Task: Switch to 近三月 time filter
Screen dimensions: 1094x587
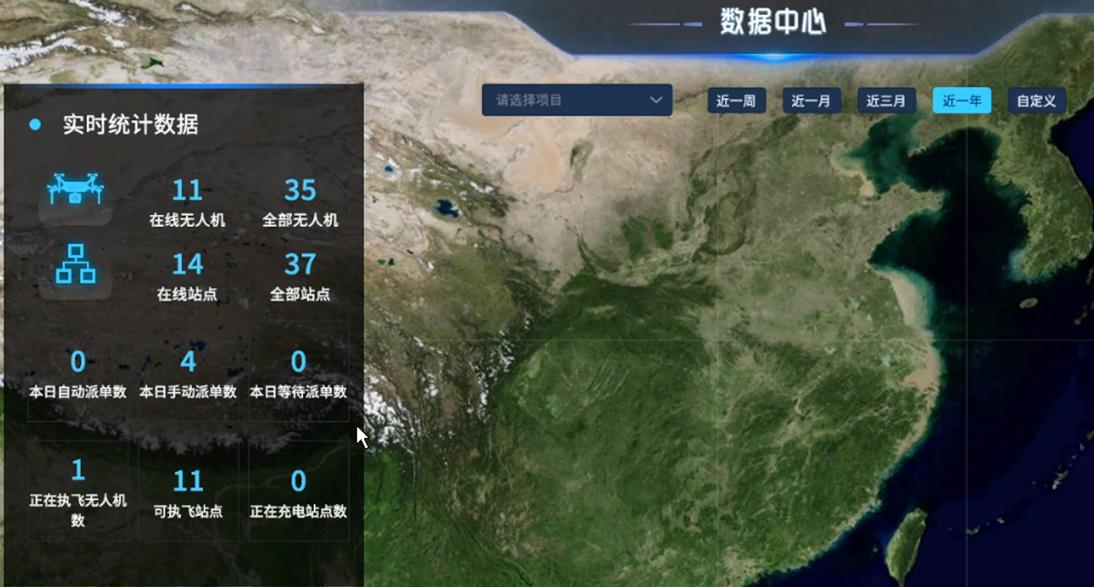Action: pyautogui.click(x=886, y=101)
